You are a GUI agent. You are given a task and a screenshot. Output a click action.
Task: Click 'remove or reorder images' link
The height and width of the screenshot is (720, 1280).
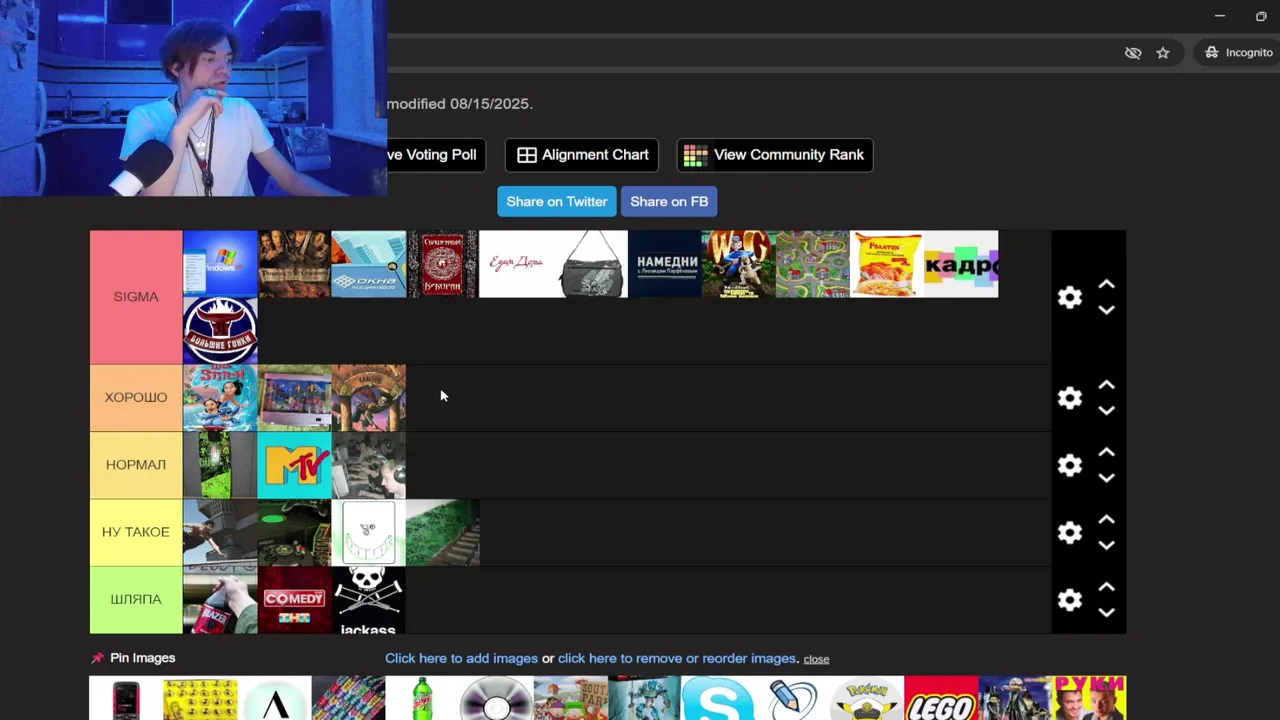tap(677, 658)
